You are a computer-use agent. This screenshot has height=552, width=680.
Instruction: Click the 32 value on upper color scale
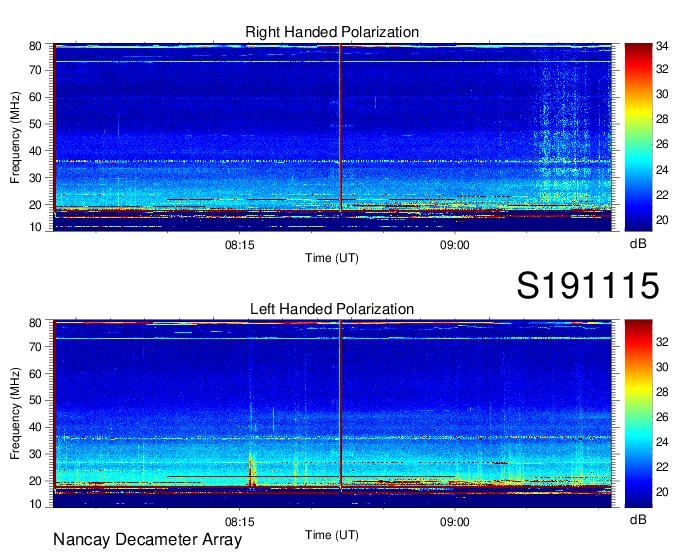(662, 69)
